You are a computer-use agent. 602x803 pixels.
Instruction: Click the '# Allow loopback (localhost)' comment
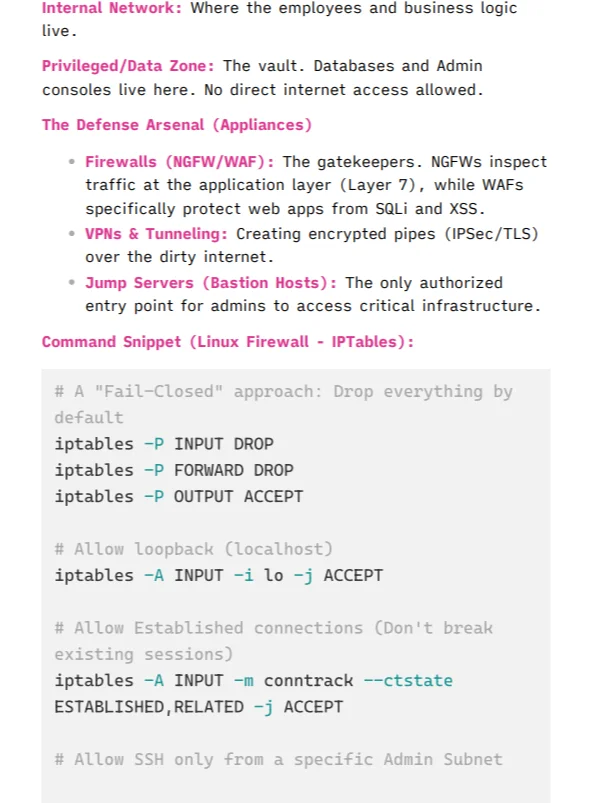point(194,549)
